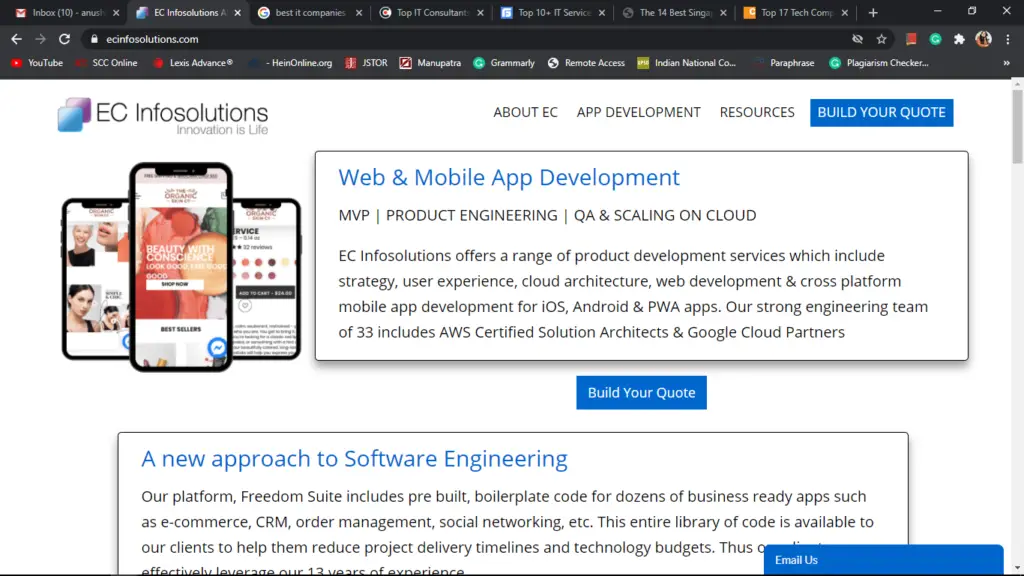Click the site lock icon
The image size is (1024, 576).
tap(94, 39)
